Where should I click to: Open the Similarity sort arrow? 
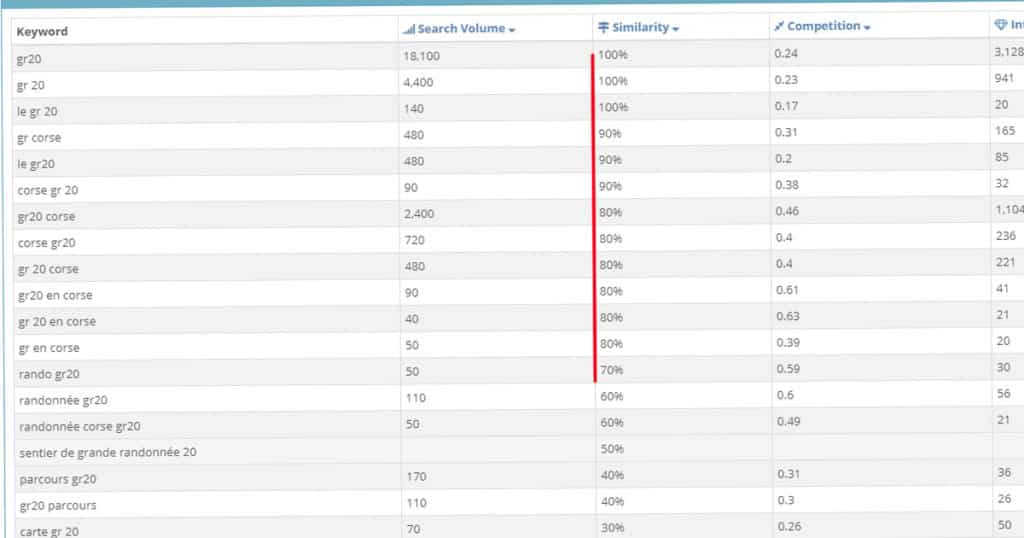(x=675, y=29)
